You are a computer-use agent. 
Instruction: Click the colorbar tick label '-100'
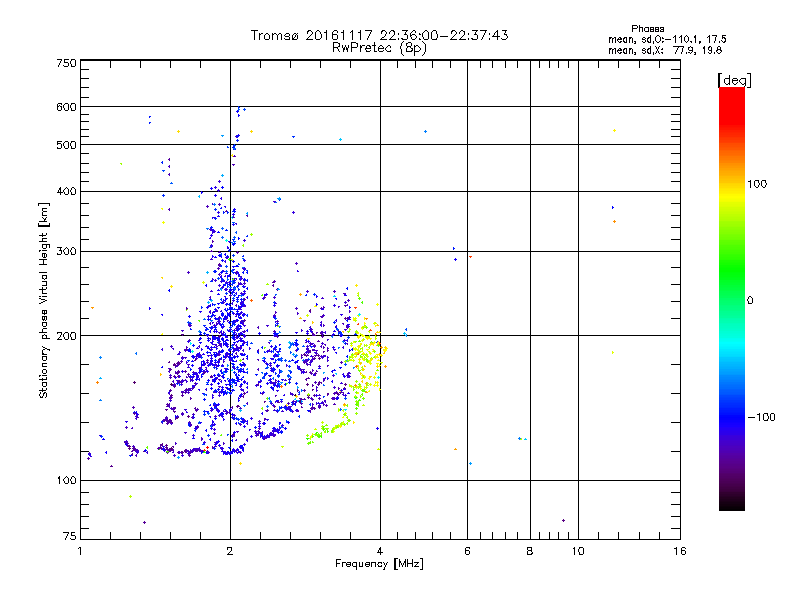tap(761, 417)
